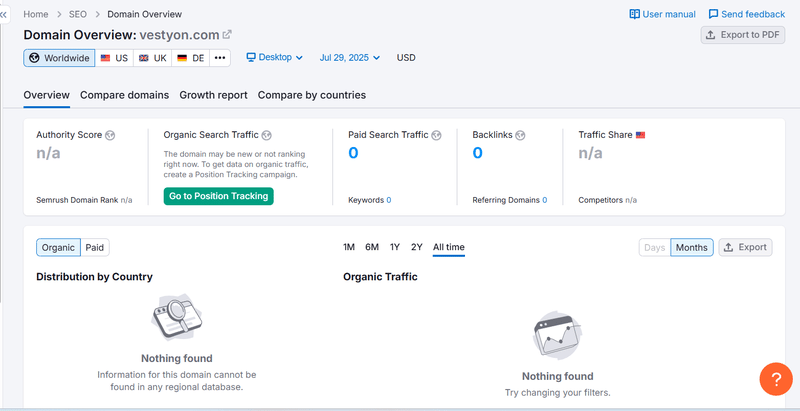Select the 2Y time range
Screen dimensions: 800x411
tap(417, 247)
